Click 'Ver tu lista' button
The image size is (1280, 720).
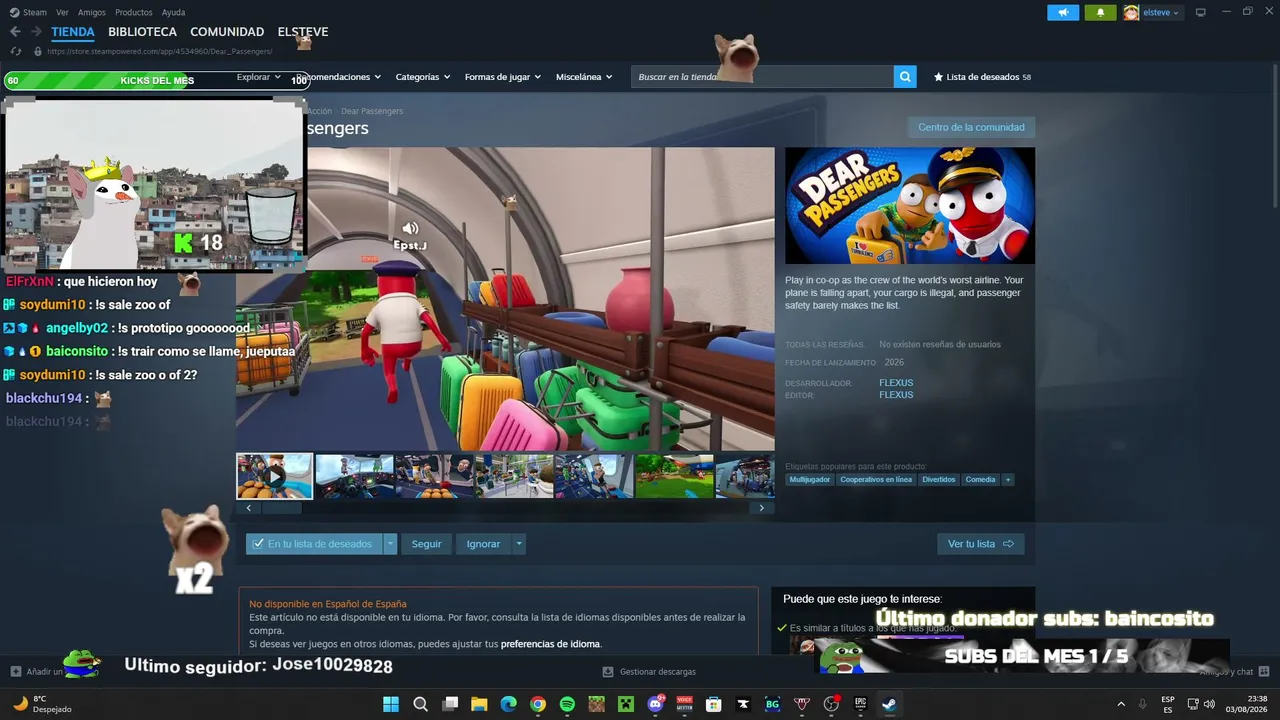coord(981,544)
